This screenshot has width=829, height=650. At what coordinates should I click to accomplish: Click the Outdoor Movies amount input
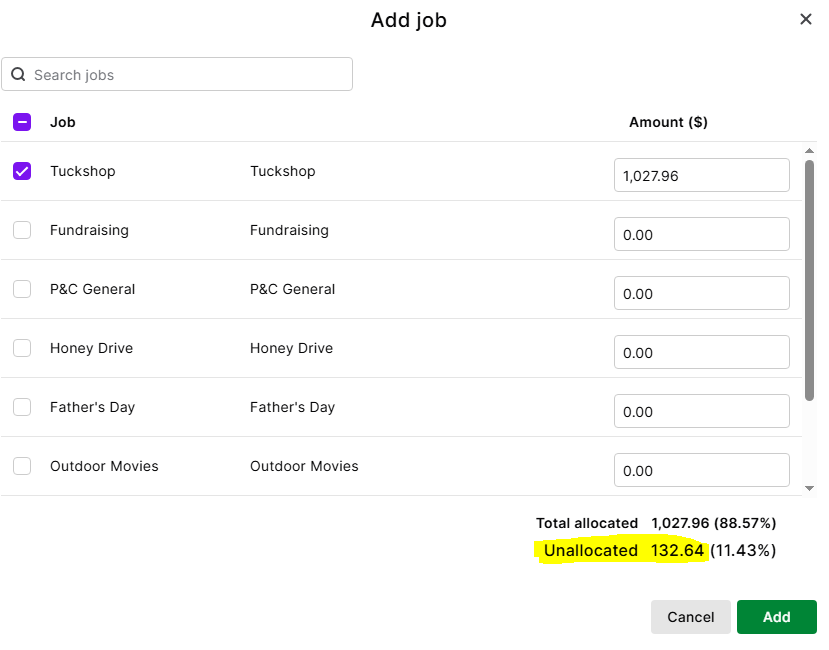point(701,470)
